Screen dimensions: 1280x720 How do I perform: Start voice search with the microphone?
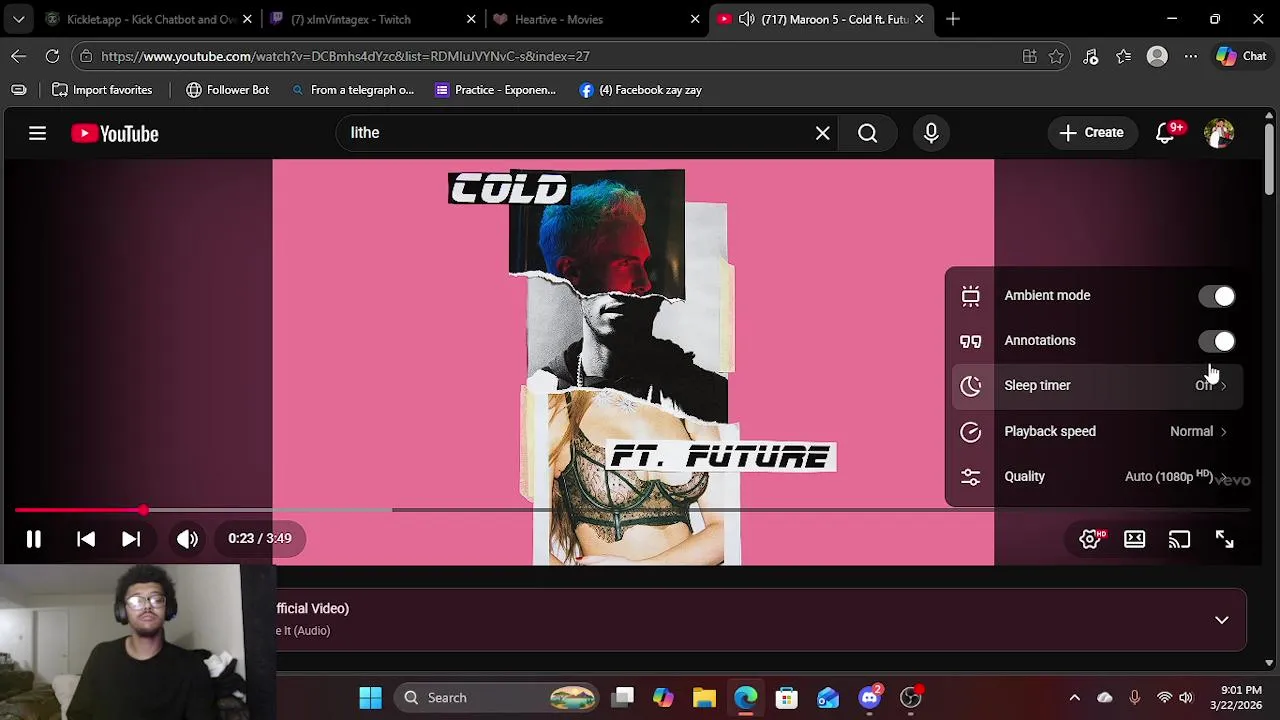(931, 133)
